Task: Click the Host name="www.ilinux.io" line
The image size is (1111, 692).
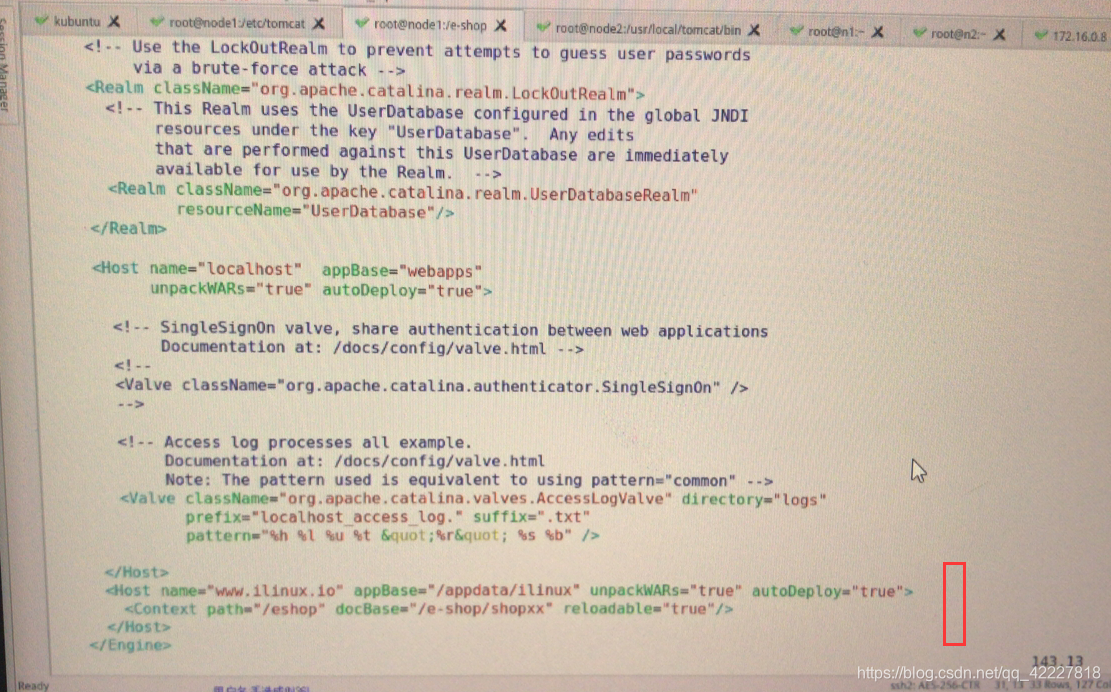Action: [509, 591]
